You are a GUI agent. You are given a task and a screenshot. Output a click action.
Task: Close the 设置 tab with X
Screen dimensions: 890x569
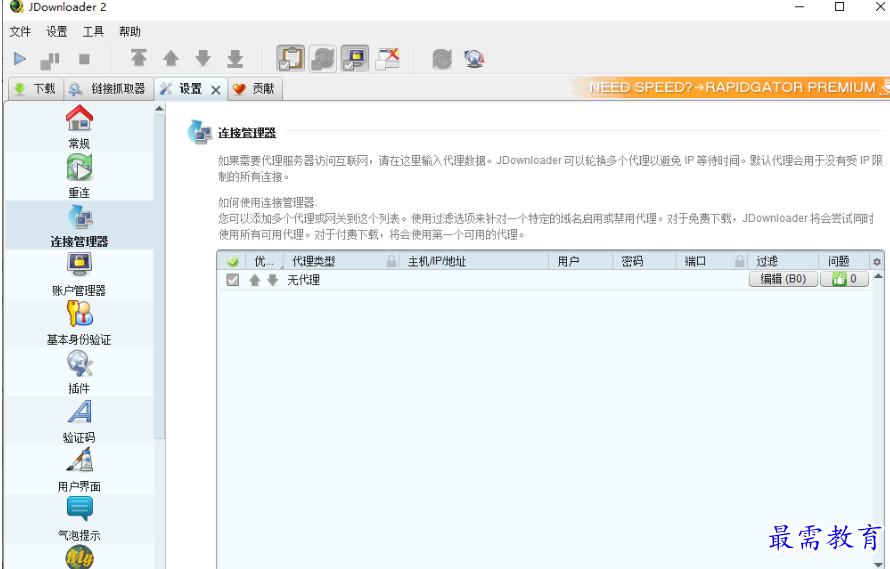click(x=216, y=90)
